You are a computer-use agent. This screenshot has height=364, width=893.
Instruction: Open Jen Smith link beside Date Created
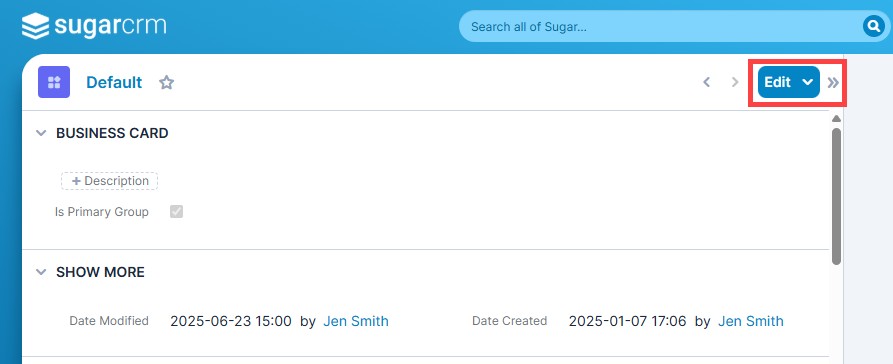[751, 321]
